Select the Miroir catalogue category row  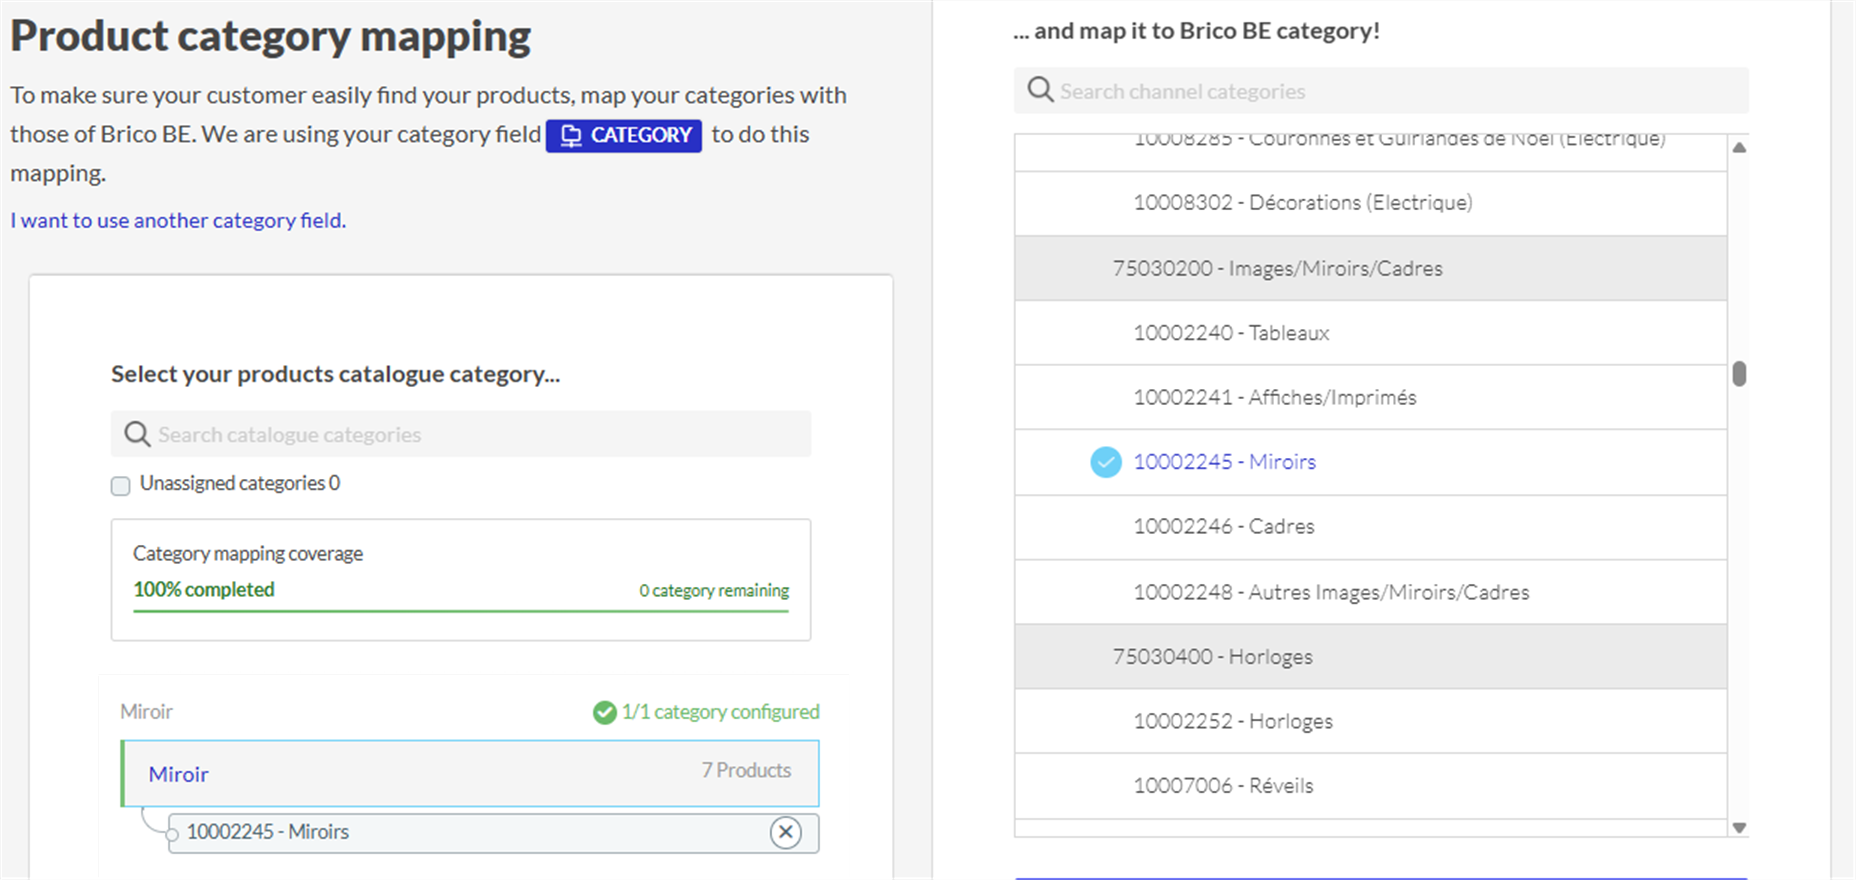(x=470, y=773)
